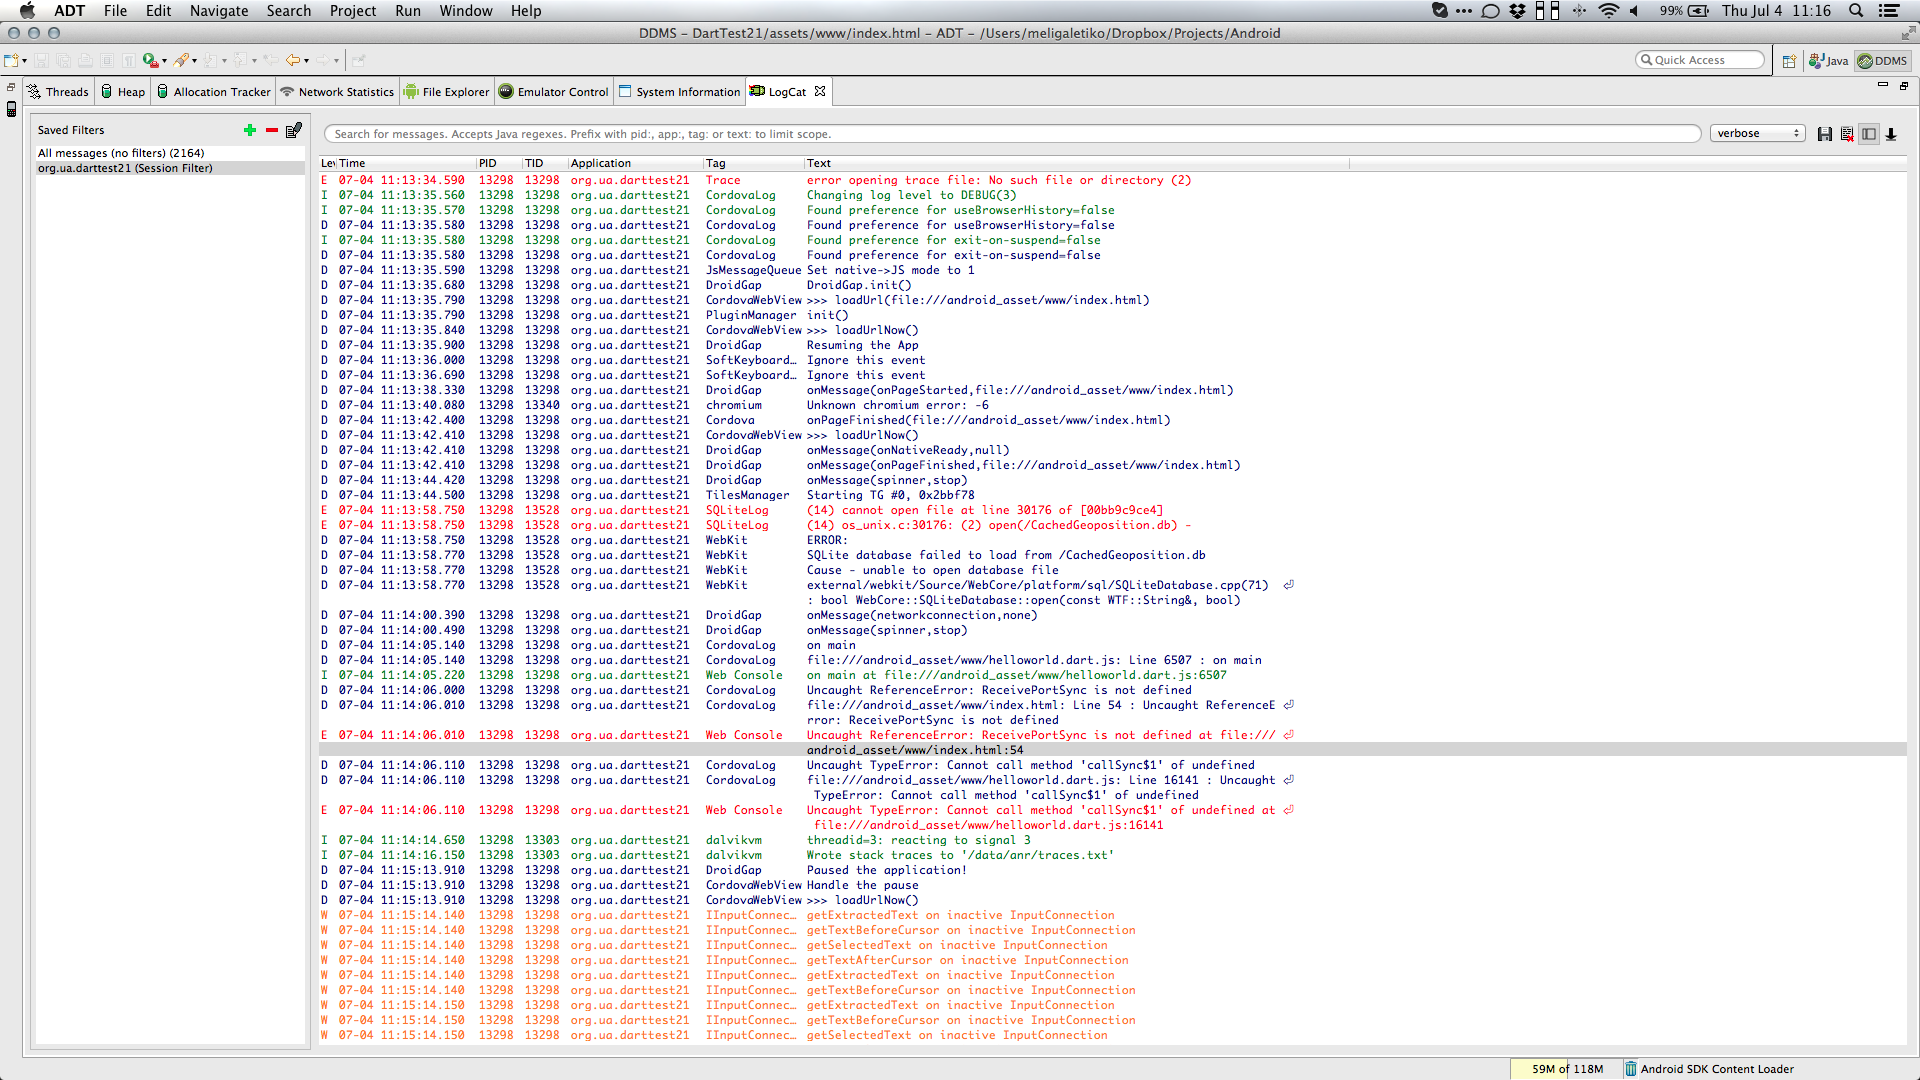
Task: Open the Threads tab
Action: click(x=59, y=92)
